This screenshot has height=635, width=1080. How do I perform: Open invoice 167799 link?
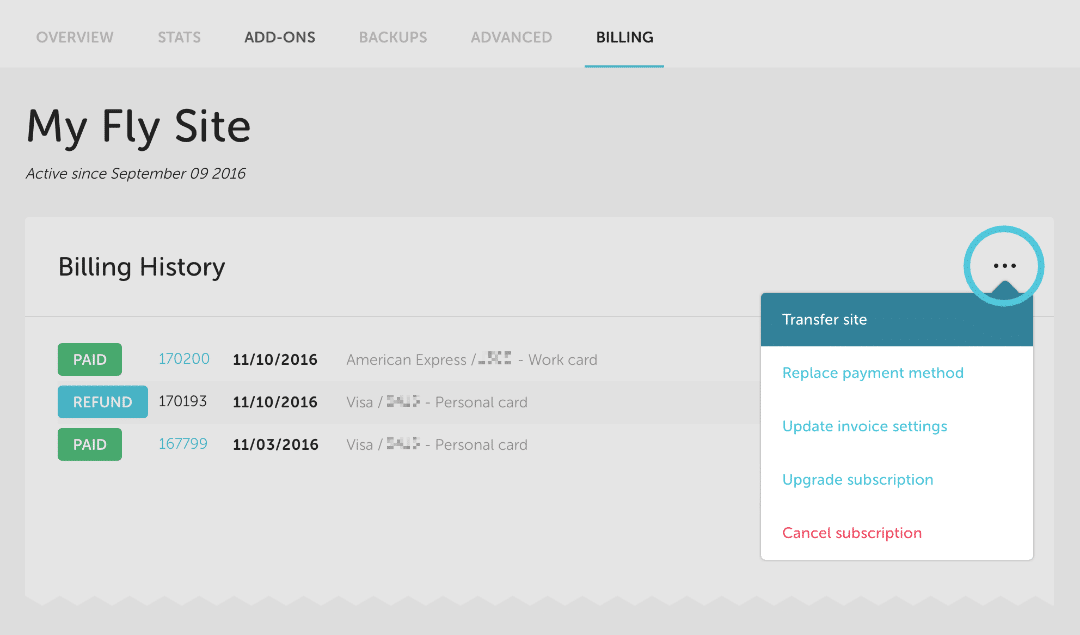[x=183, y=444]
